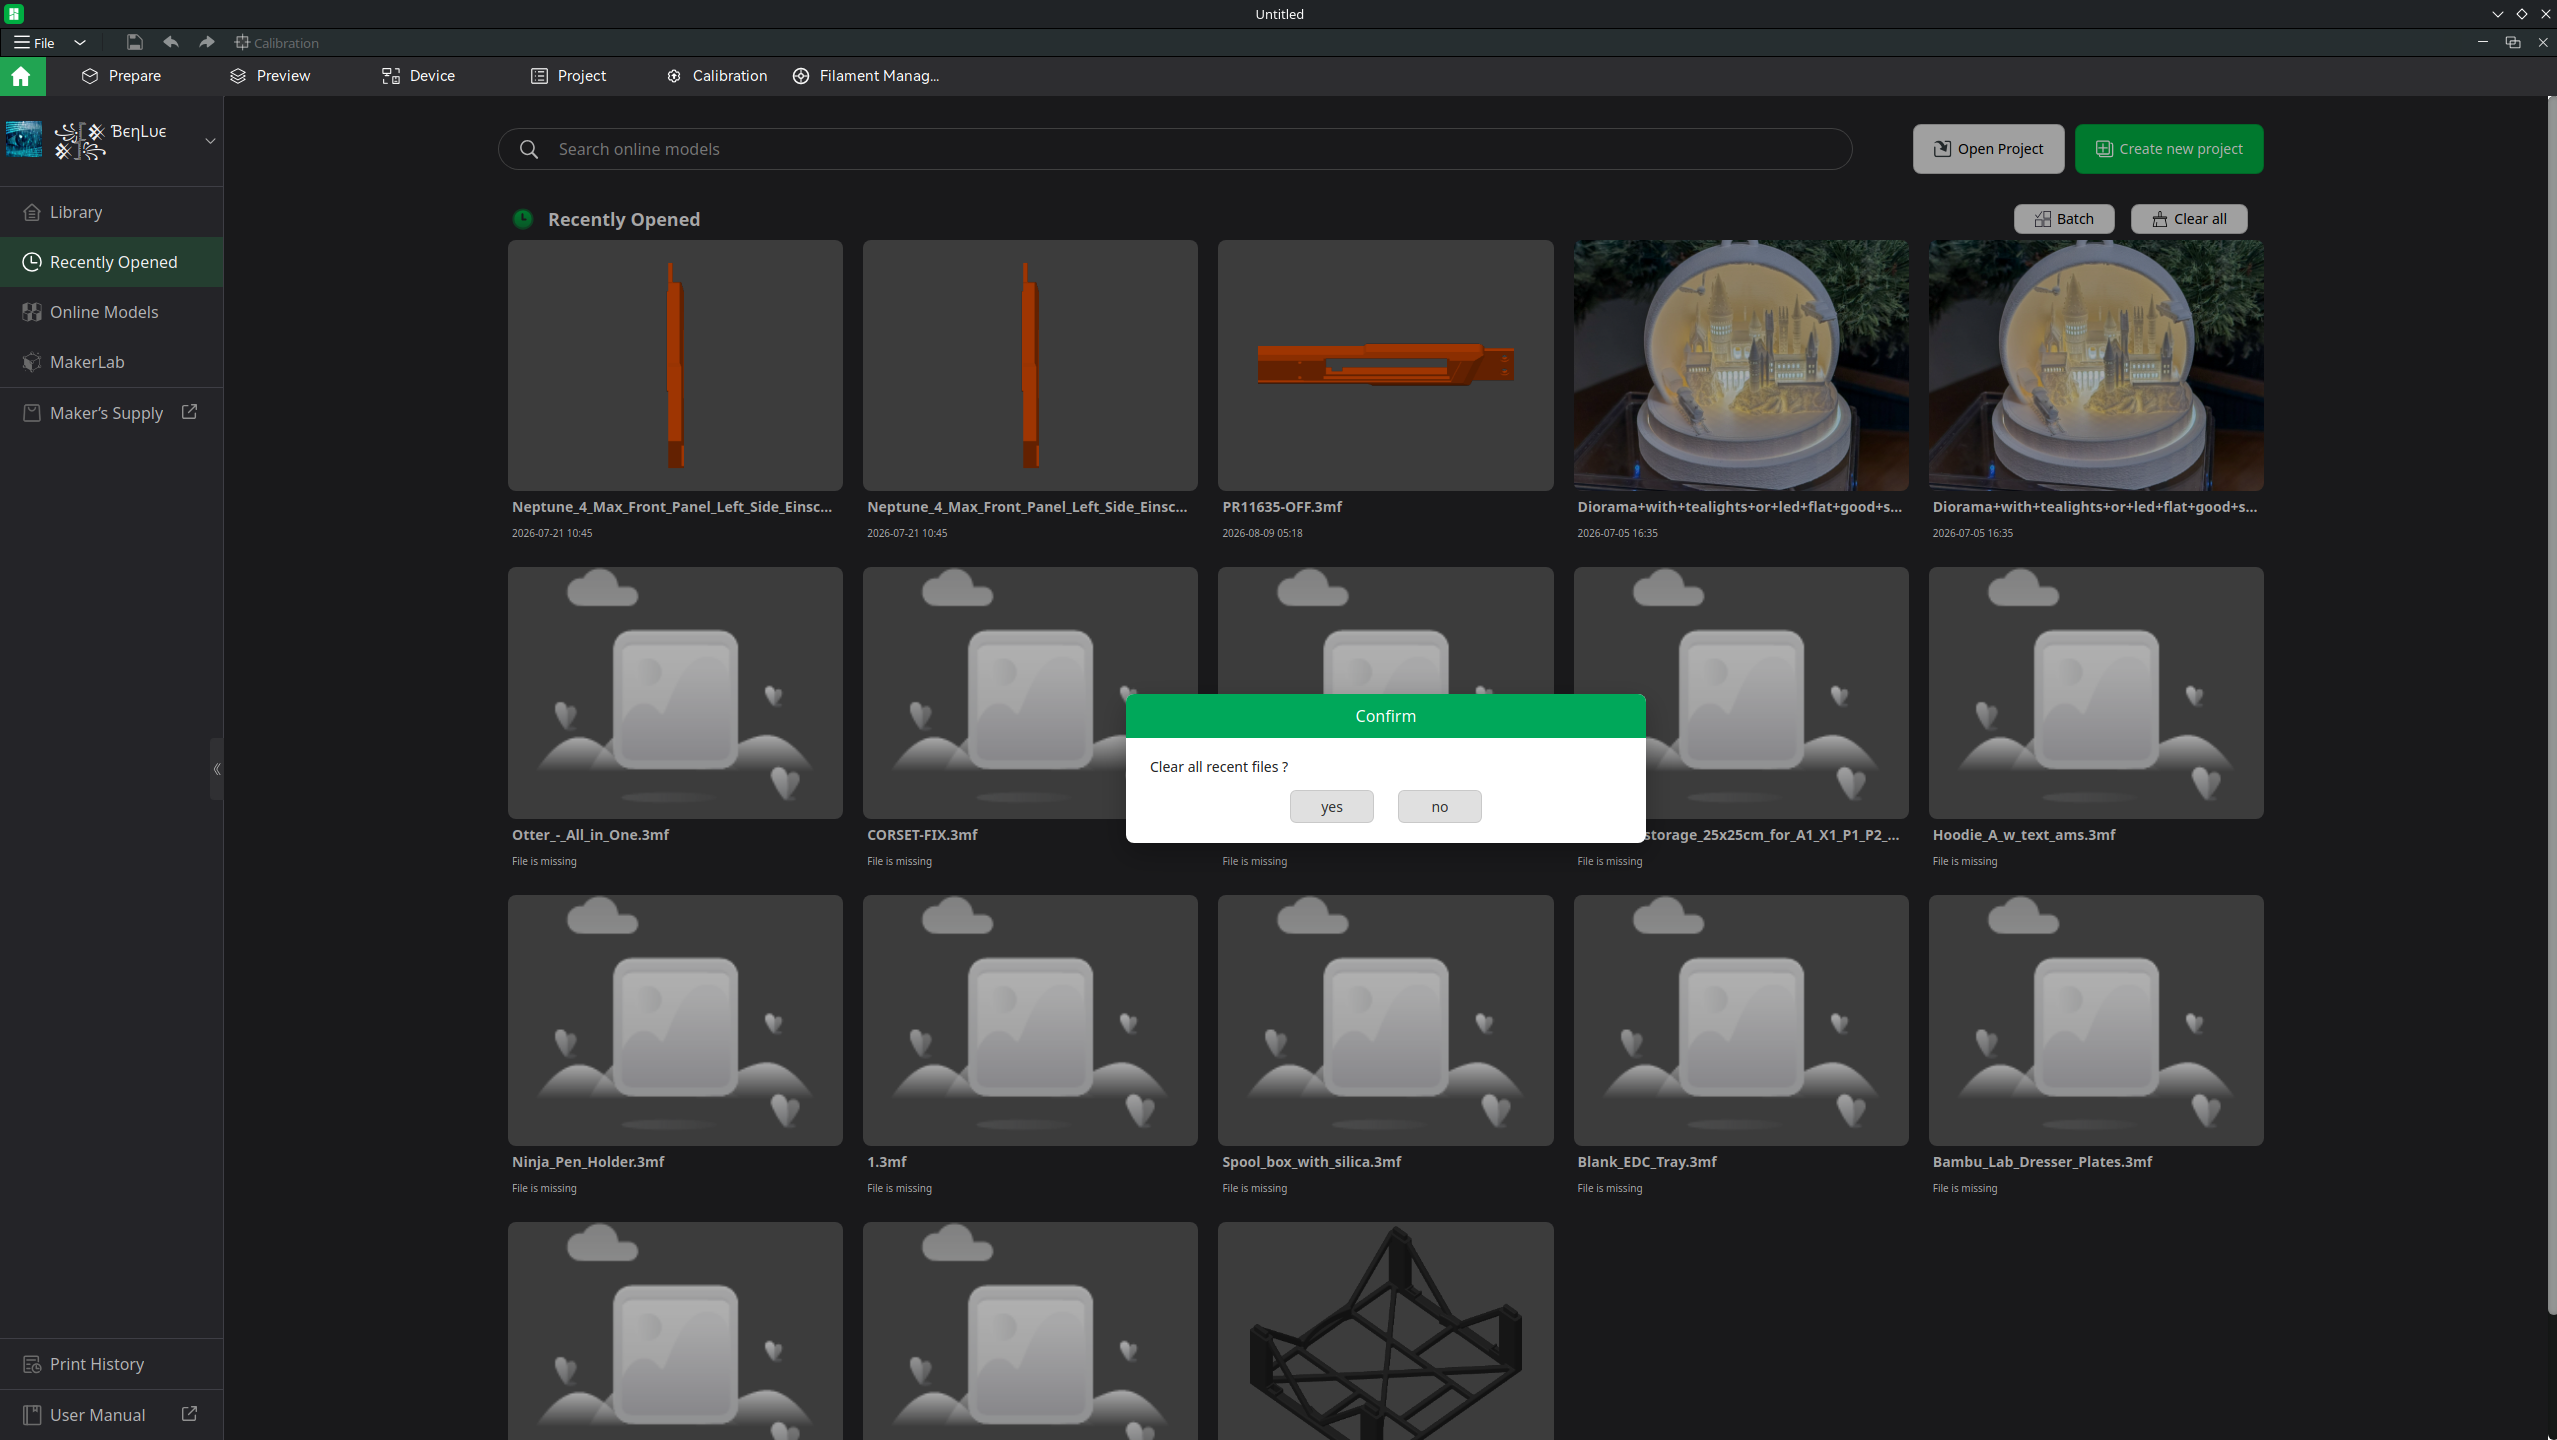Click the Clear all button
Screen dimensions: 2557x1440
click(x=2189, y=219)
